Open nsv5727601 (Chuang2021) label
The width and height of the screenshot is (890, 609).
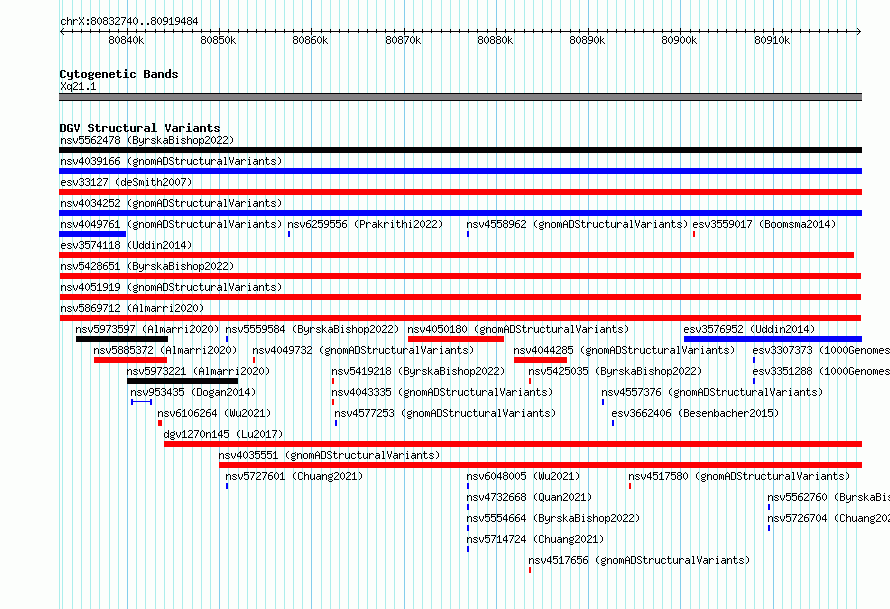point(294,476)
